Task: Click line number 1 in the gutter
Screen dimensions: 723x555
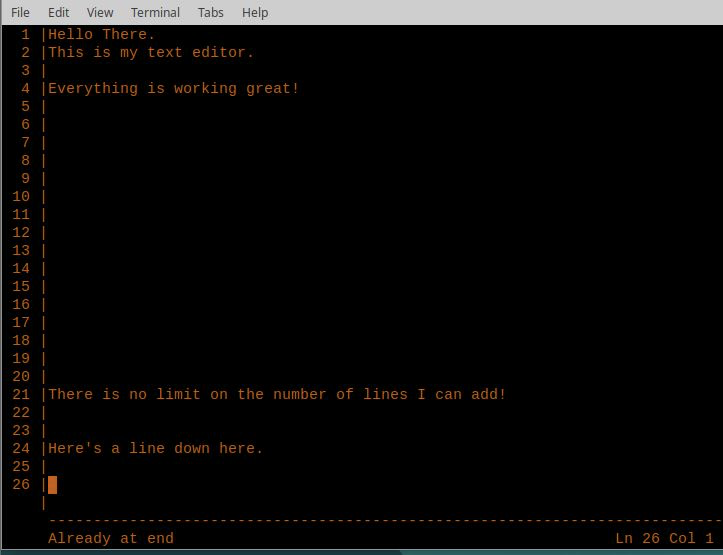Action: [25, 35]
